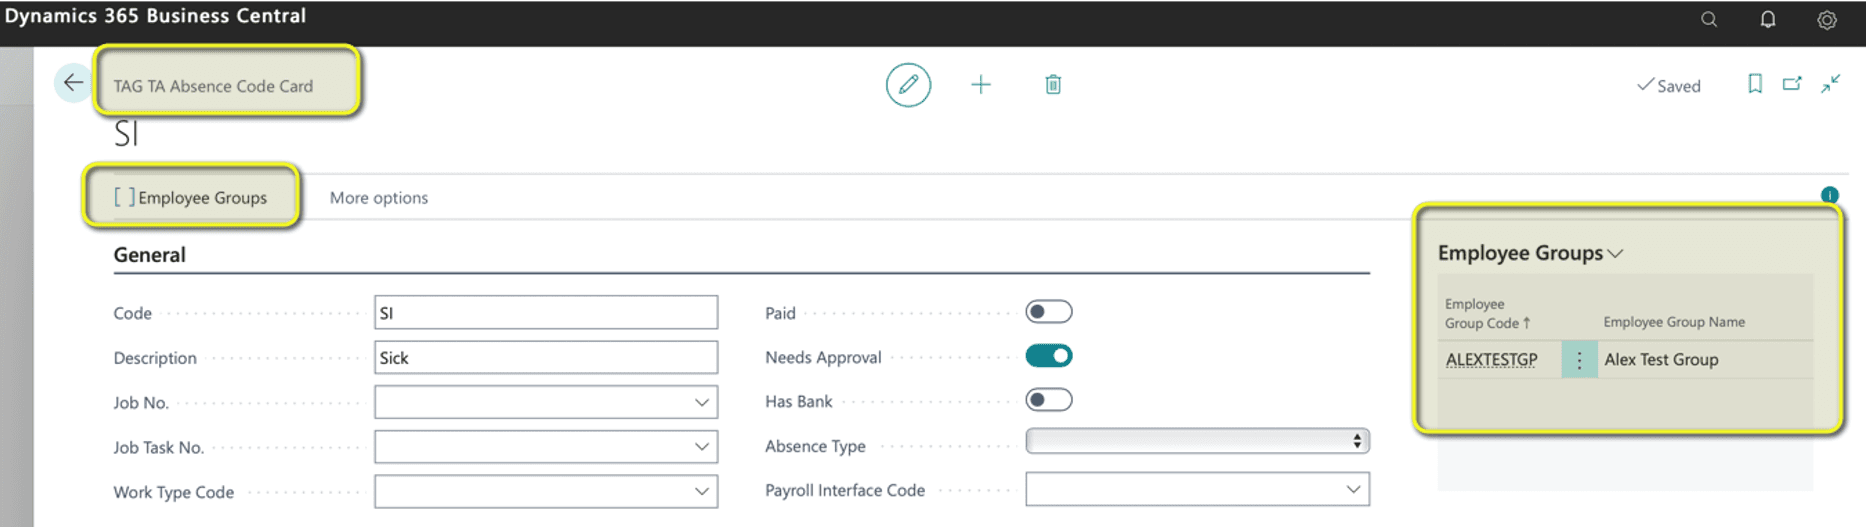Click the bookmark icon
Screen dimensions: 1866x527
click(1755, 84)
